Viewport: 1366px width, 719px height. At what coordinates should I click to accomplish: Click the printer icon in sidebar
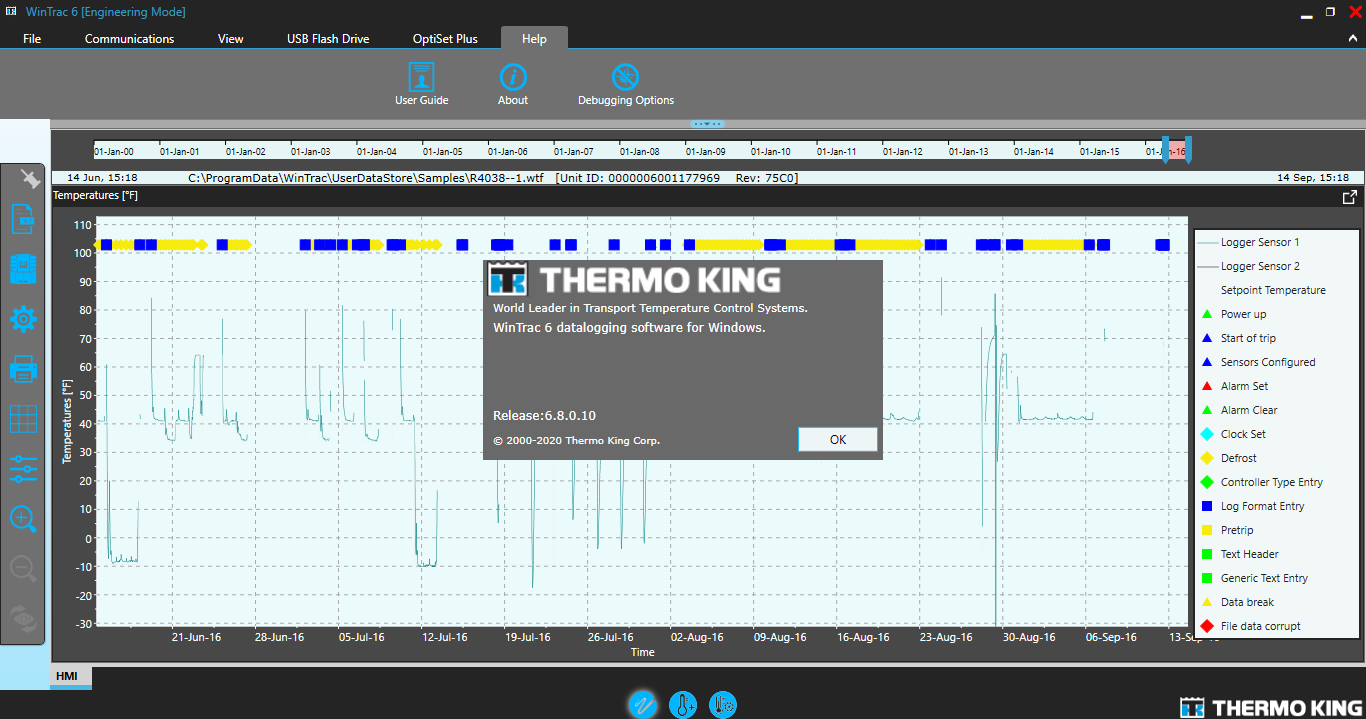point(23,369)
